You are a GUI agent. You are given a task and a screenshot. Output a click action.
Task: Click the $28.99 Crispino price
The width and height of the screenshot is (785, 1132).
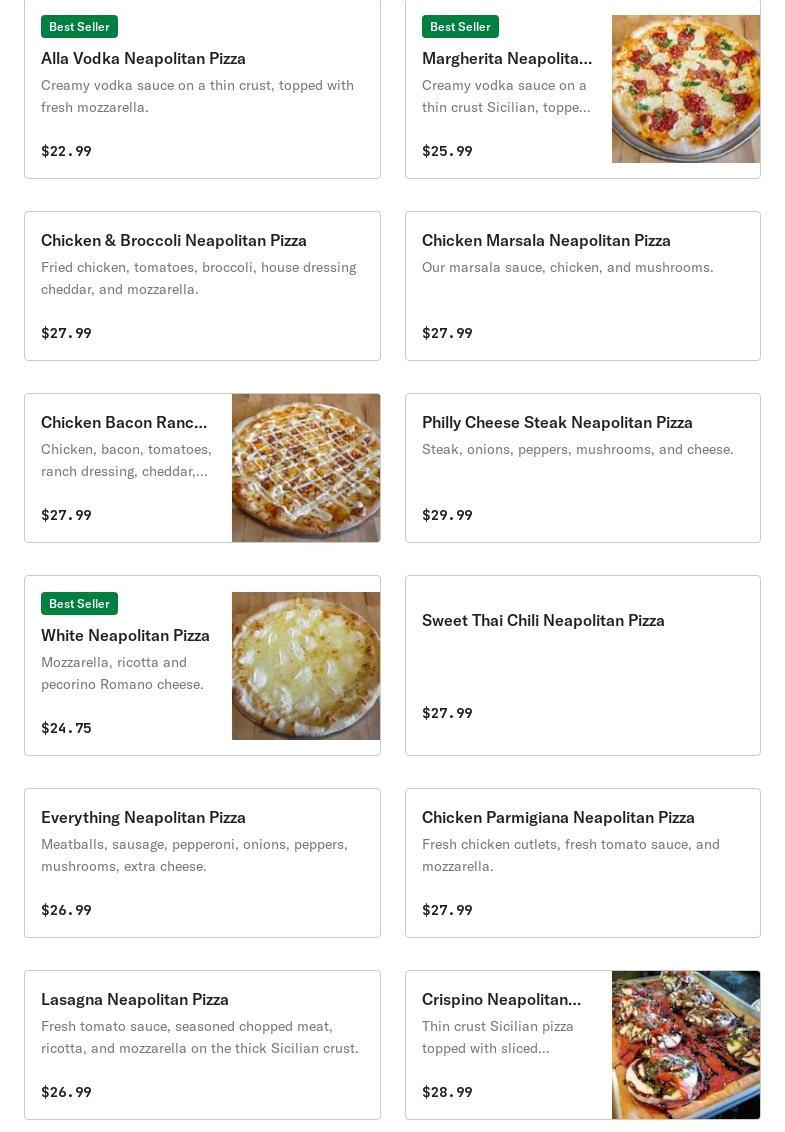pos(447,1092)
